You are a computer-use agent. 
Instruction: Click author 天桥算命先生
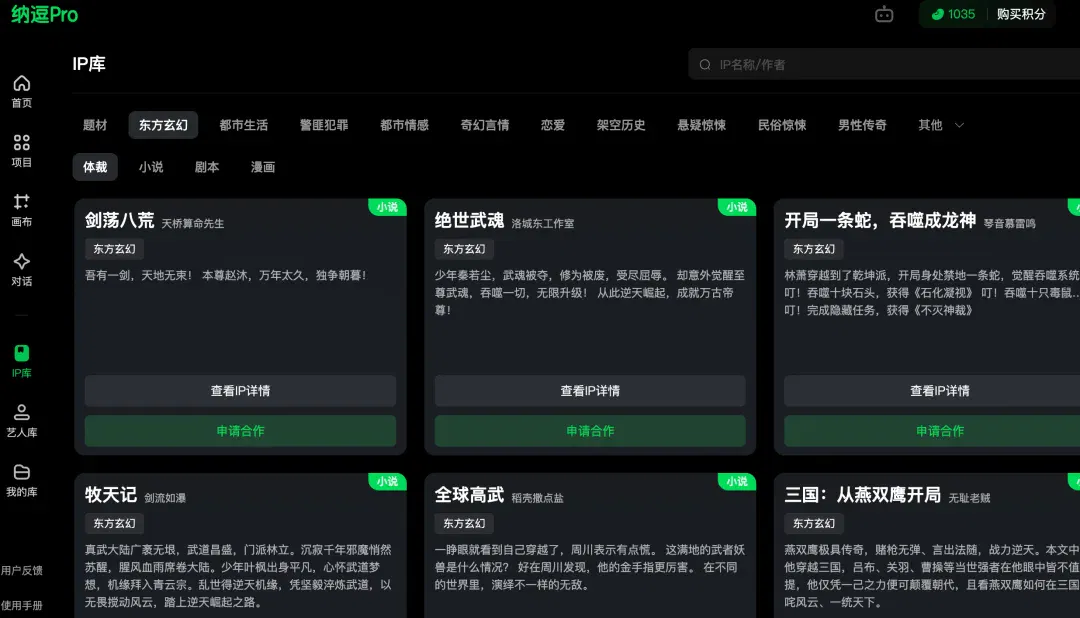click(x=193, y=223)
